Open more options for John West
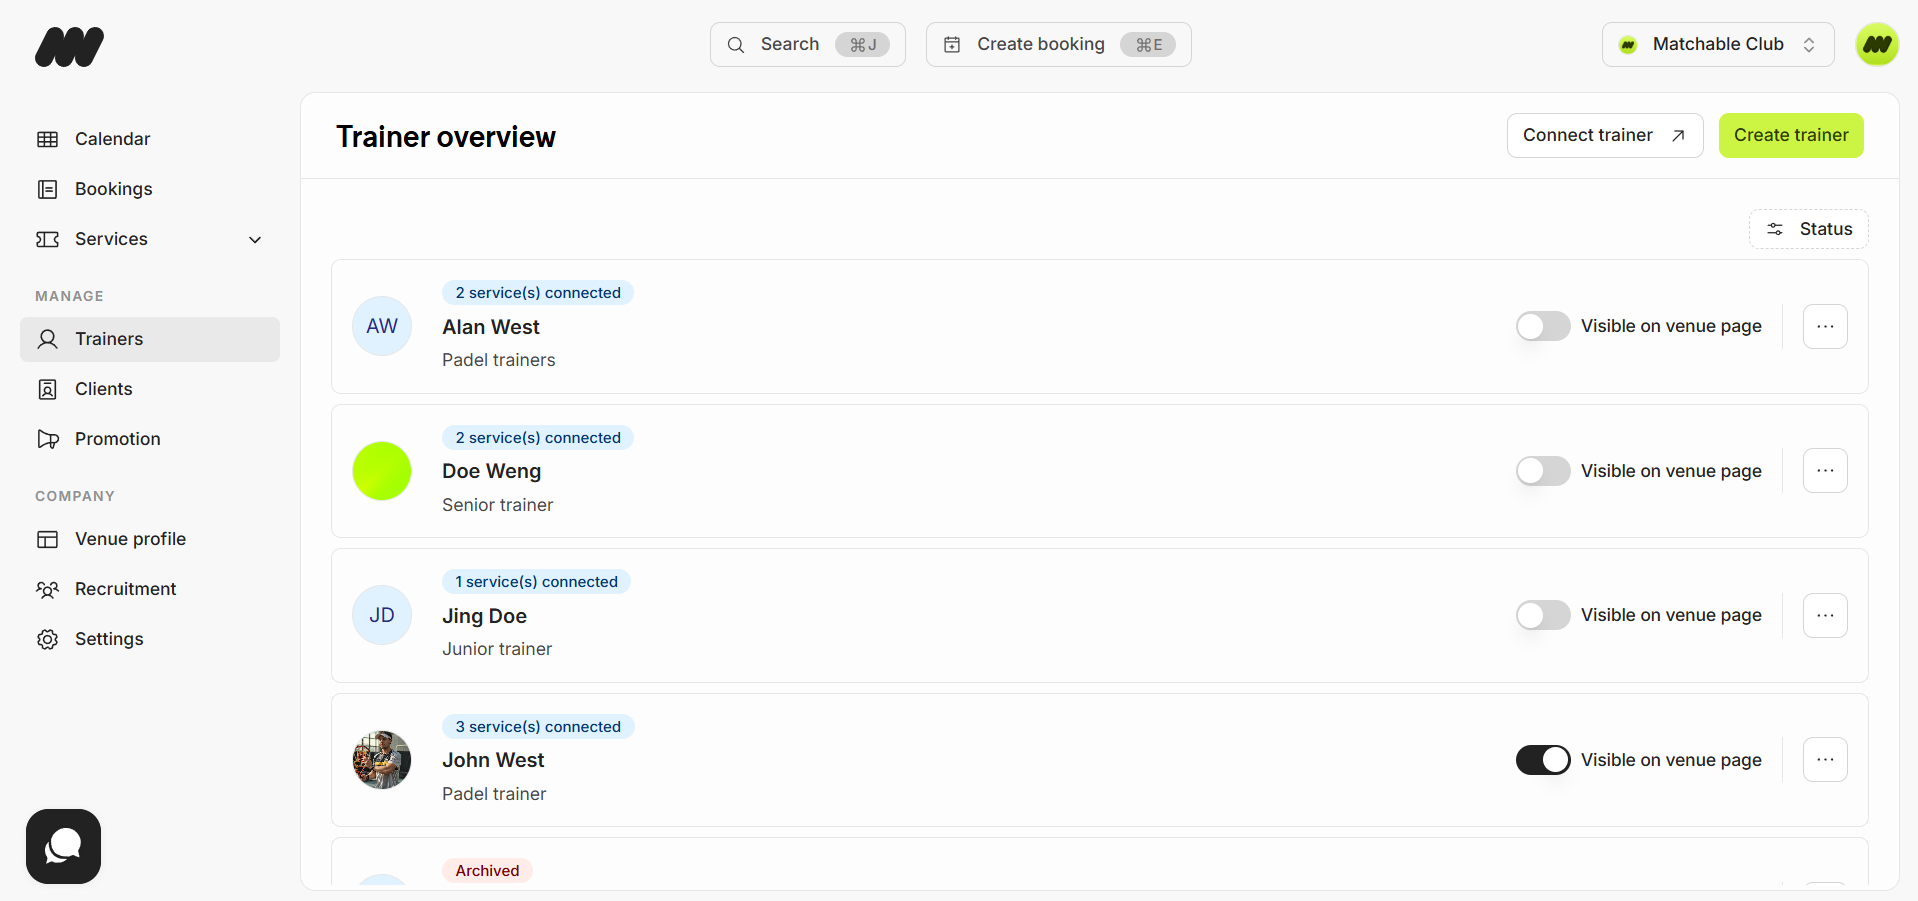 (x=1825, y=760)
